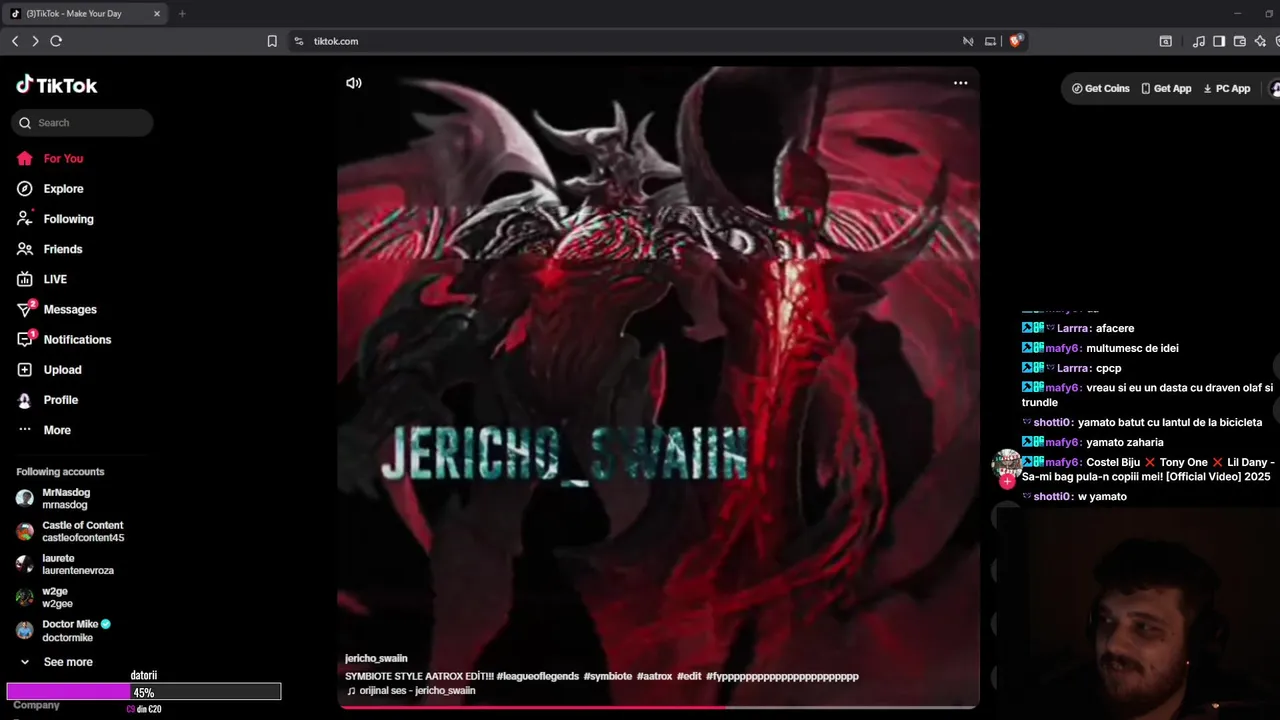This screenshot has height=720, width=1280.
Task: Open the Following feed
Action: pyautogui.click(x=68, y=219)
